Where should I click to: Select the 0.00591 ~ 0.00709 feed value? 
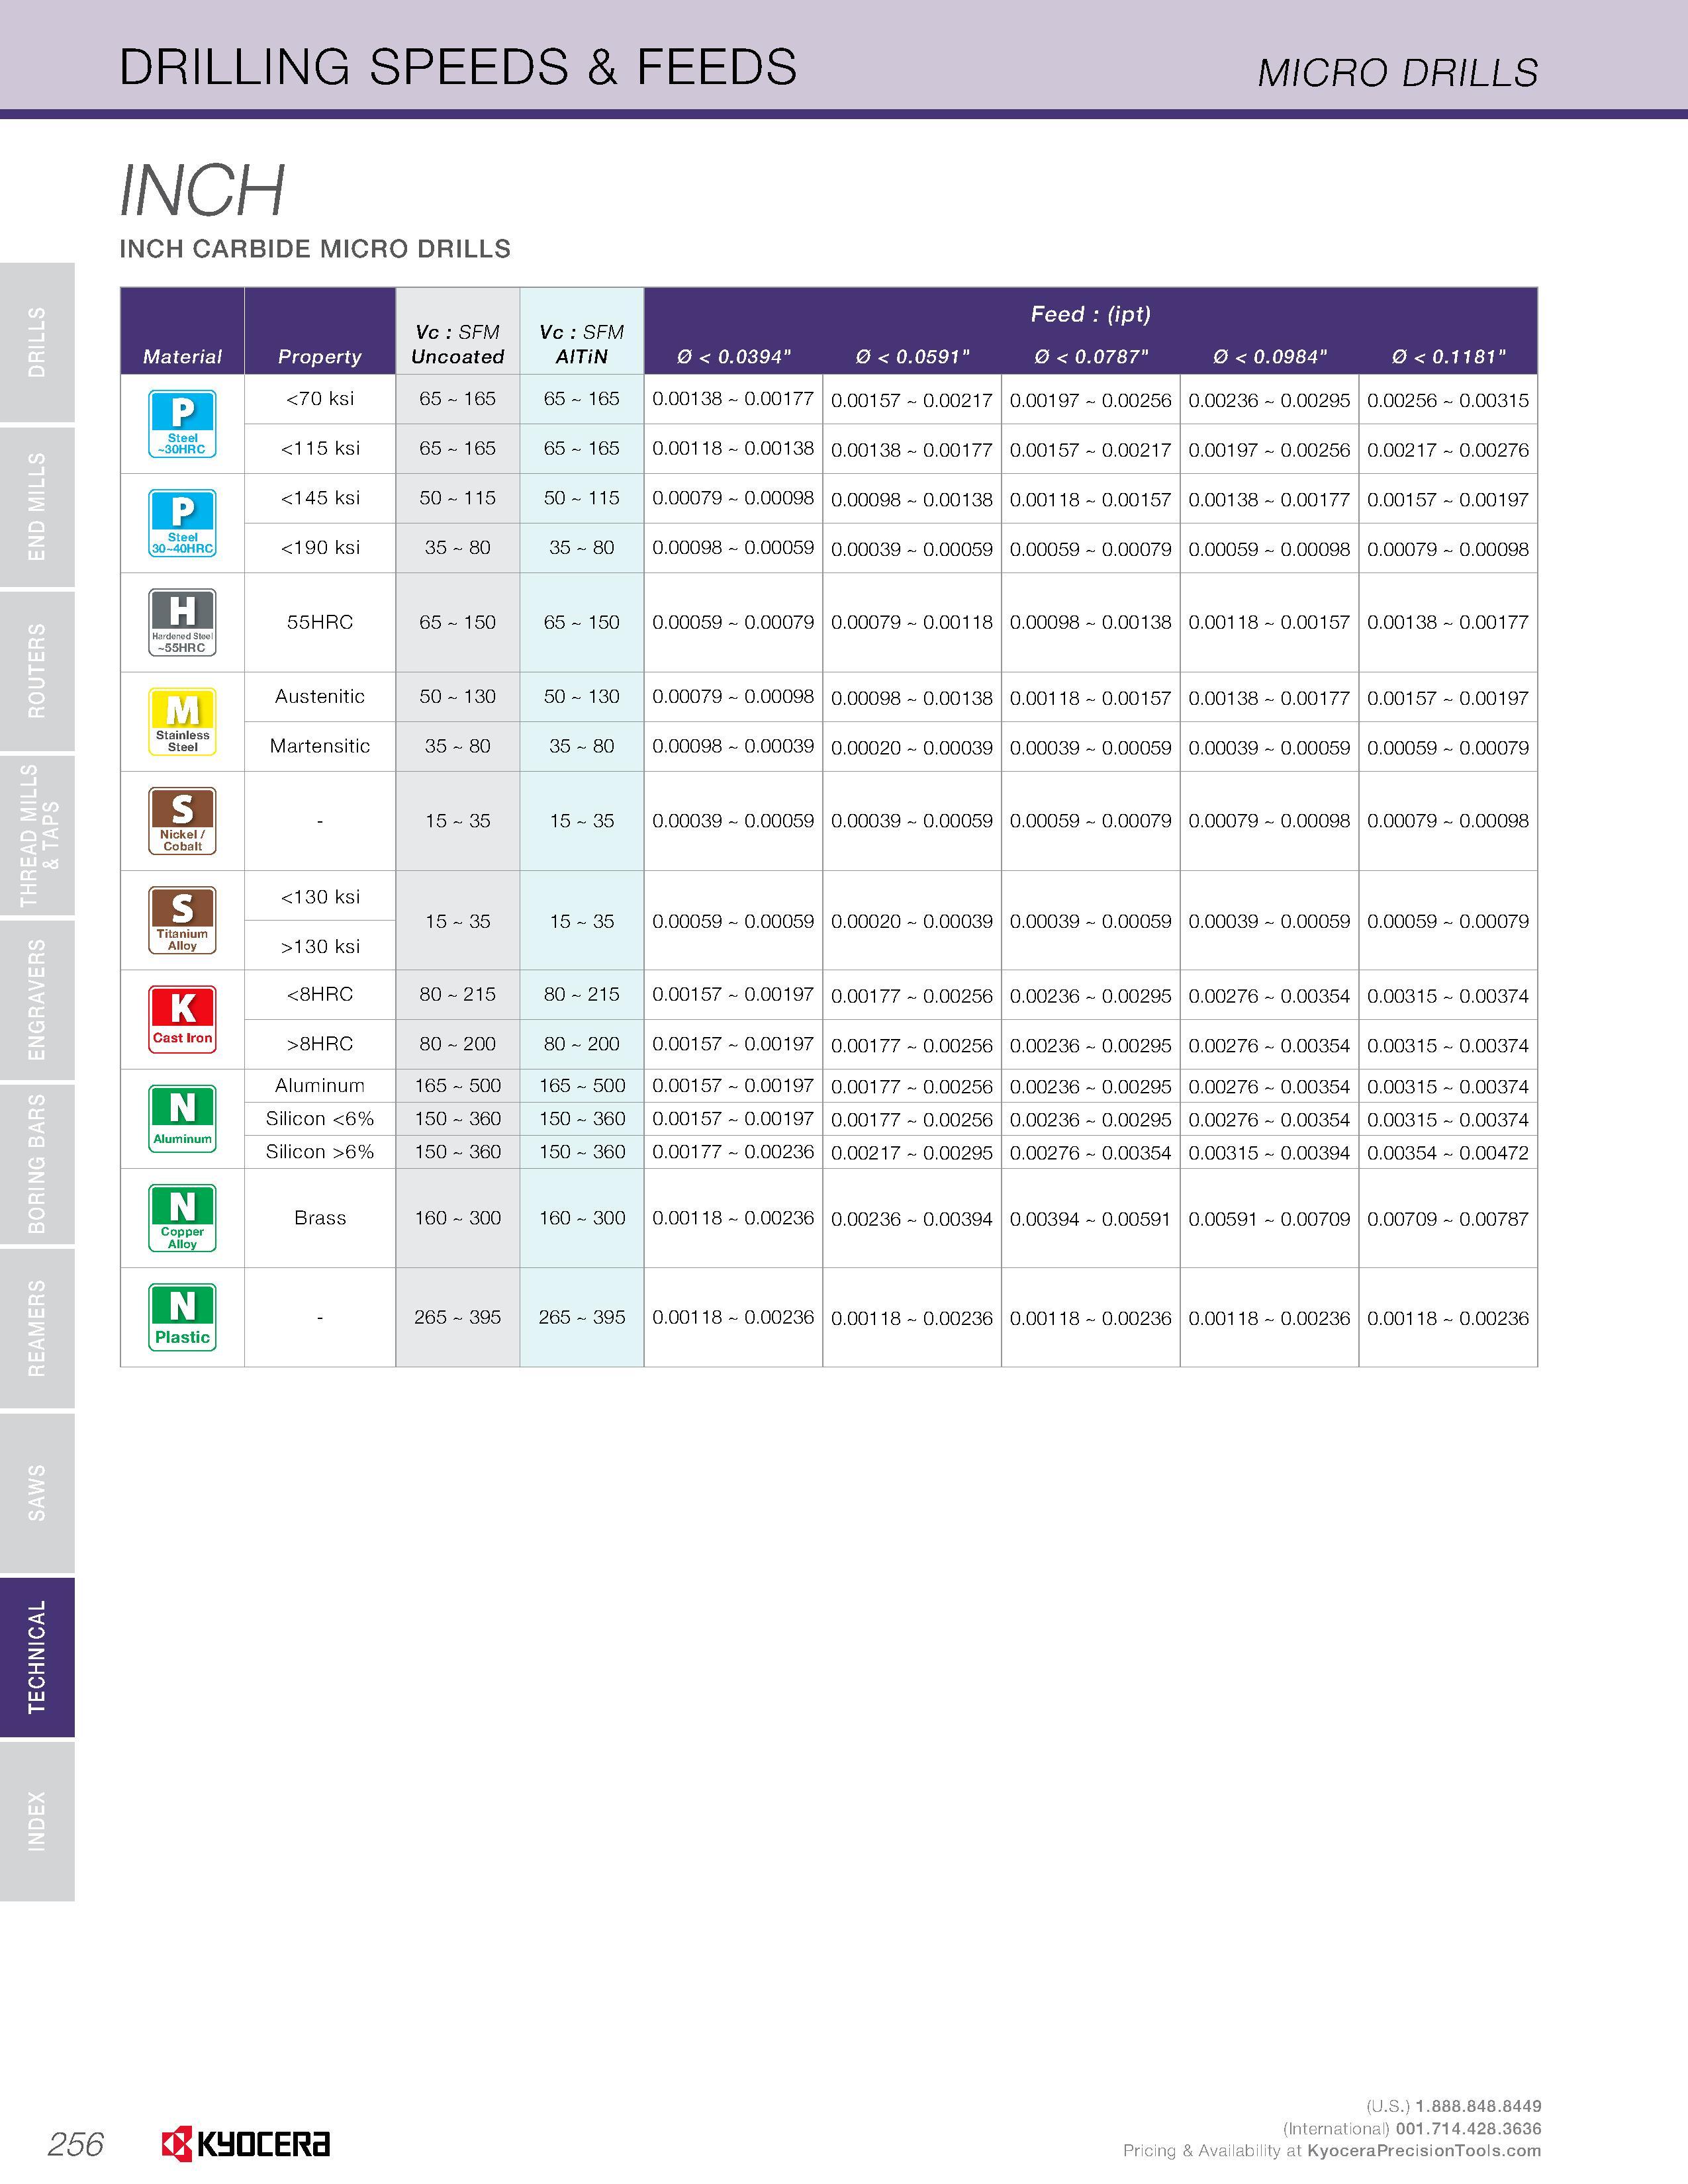click(x=1270, y=1219)
